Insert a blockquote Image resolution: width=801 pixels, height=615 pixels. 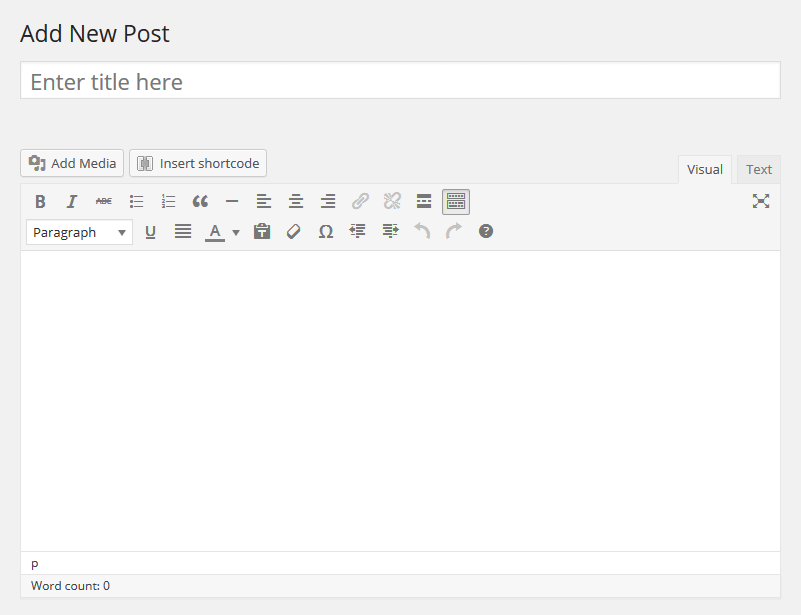200,201
